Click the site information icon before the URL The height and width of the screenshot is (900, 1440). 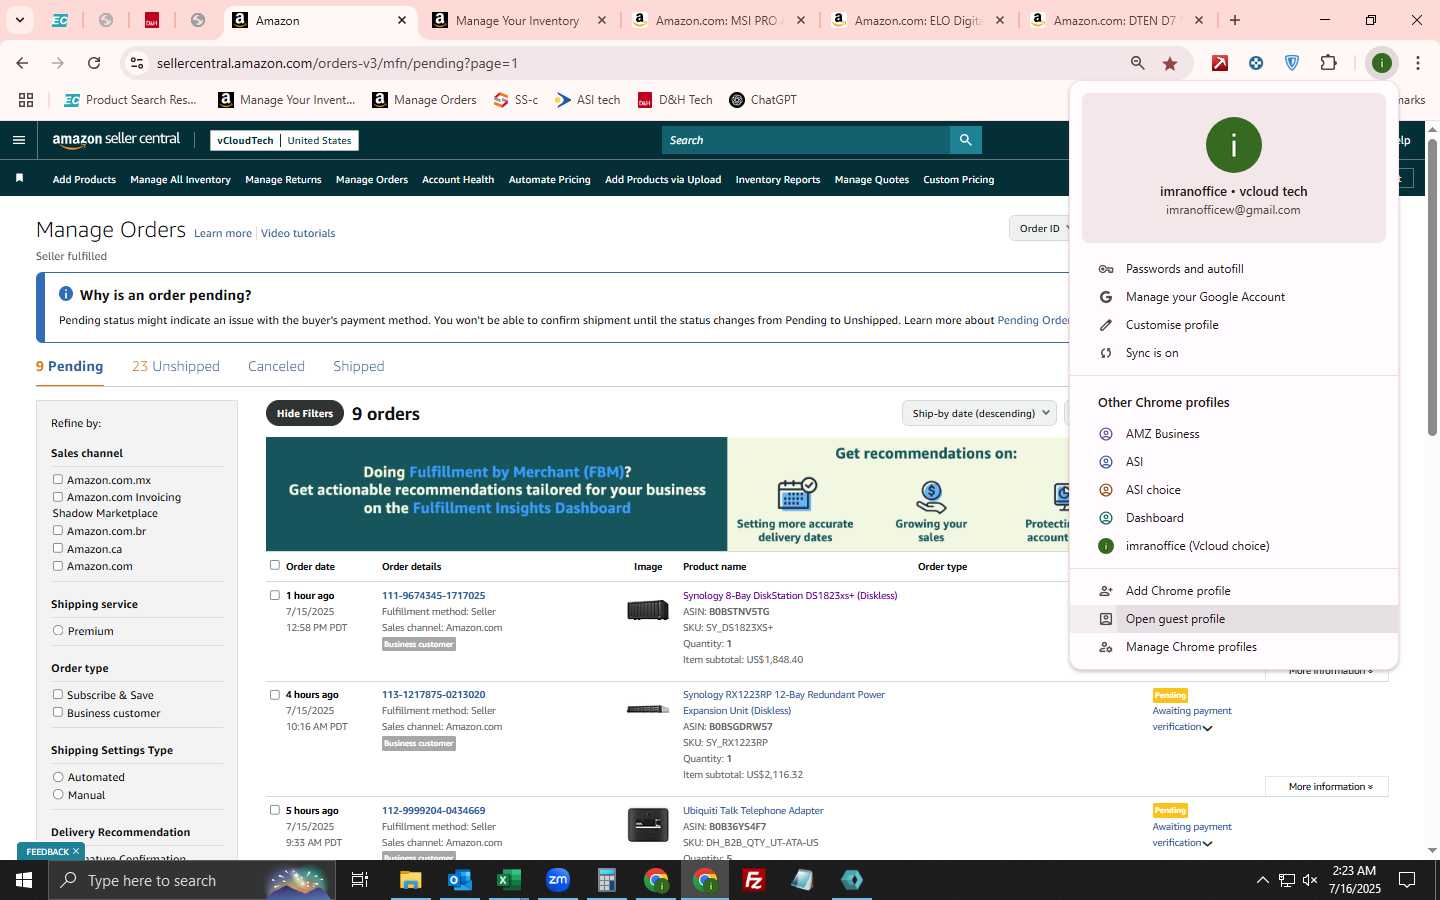[x=137, y=63]
